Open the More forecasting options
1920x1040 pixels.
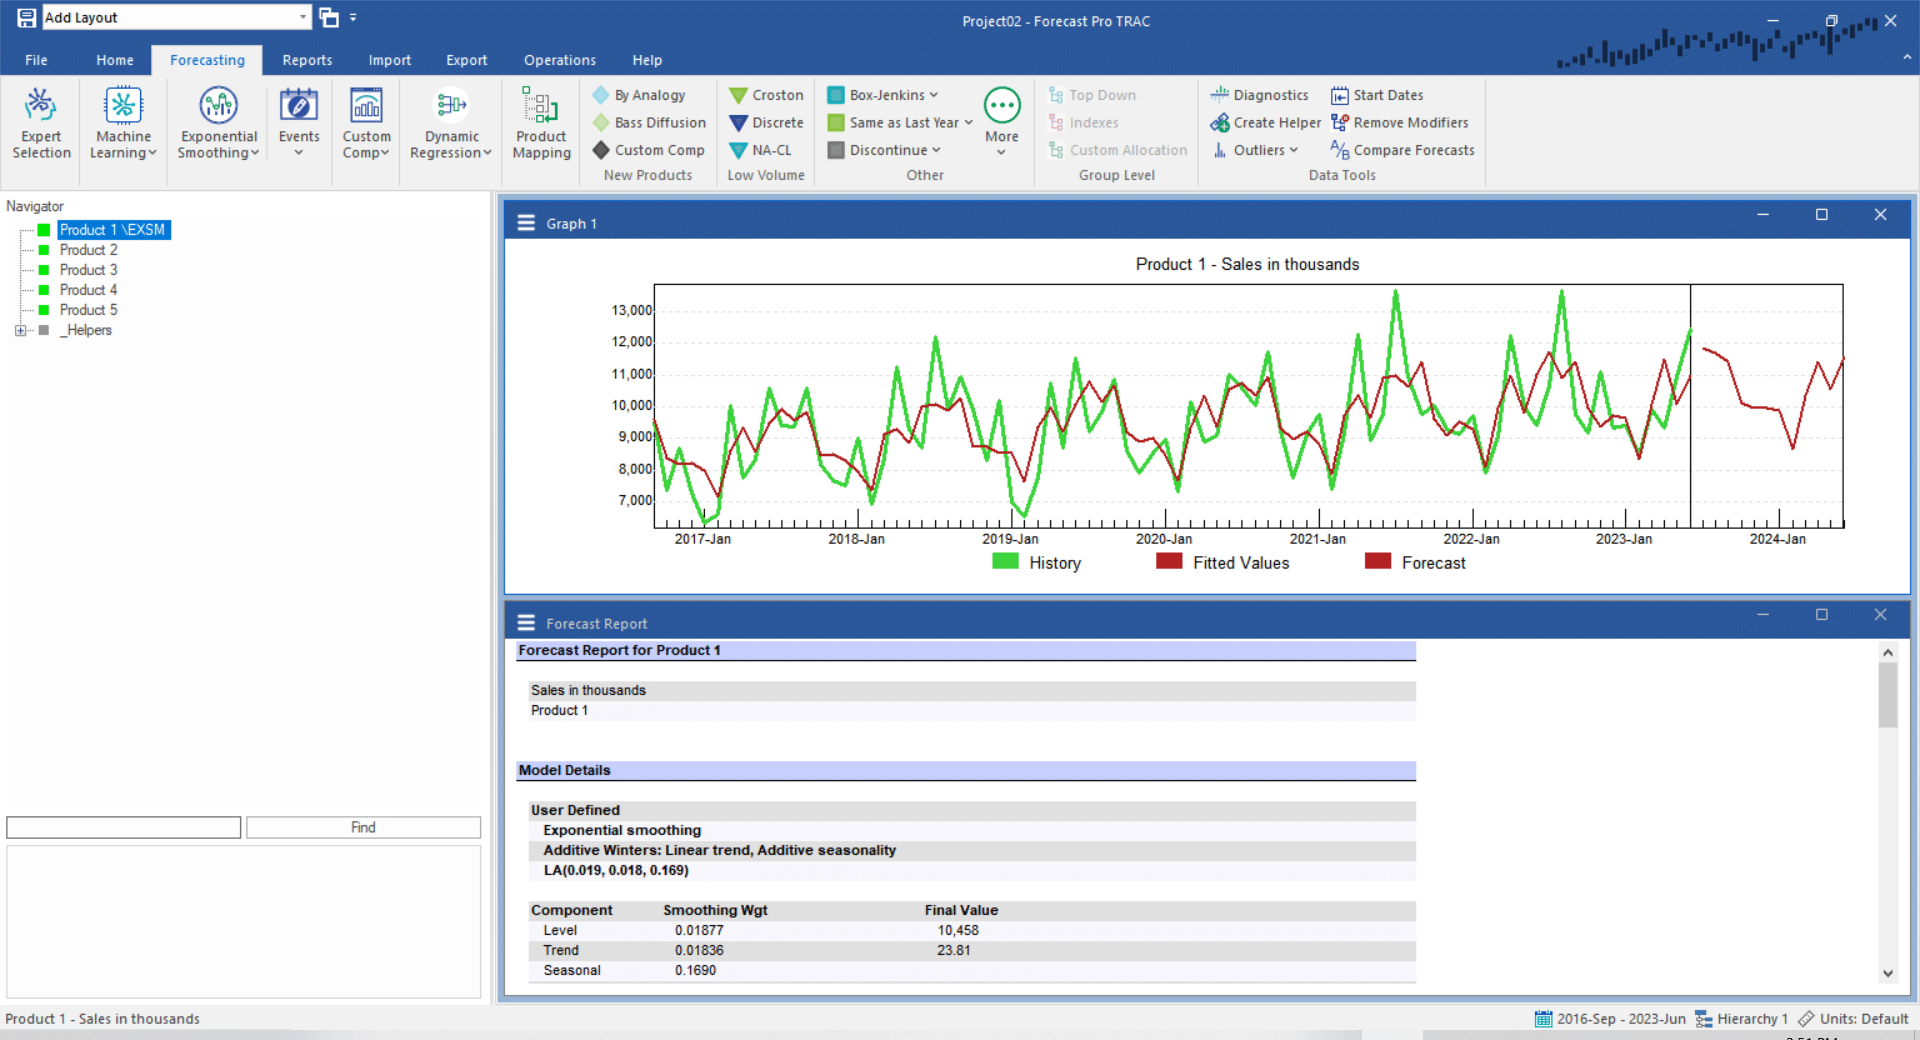click(1001, 121)
